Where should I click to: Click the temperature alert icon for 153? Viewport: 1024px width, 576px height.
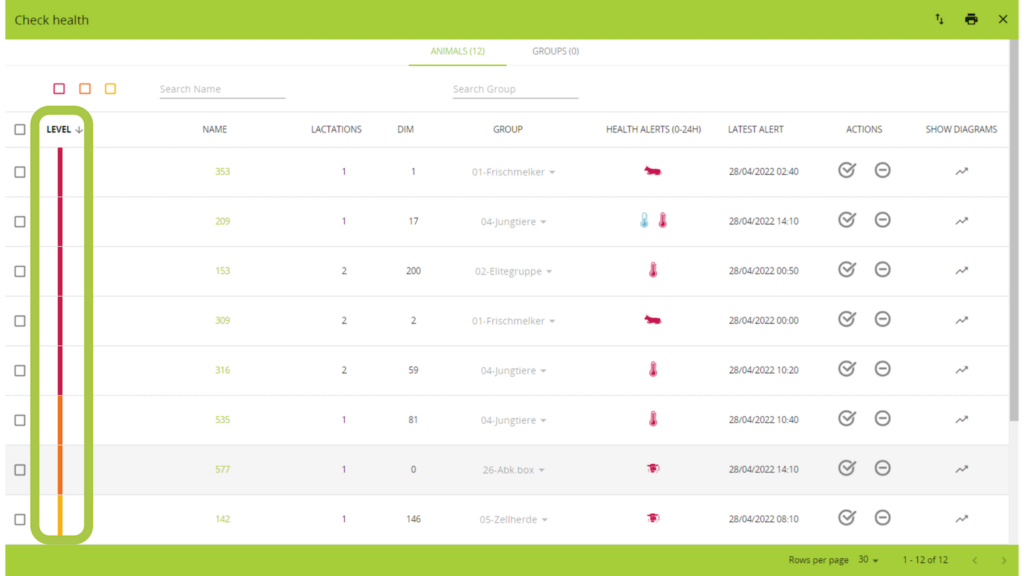tap(653, 270)
